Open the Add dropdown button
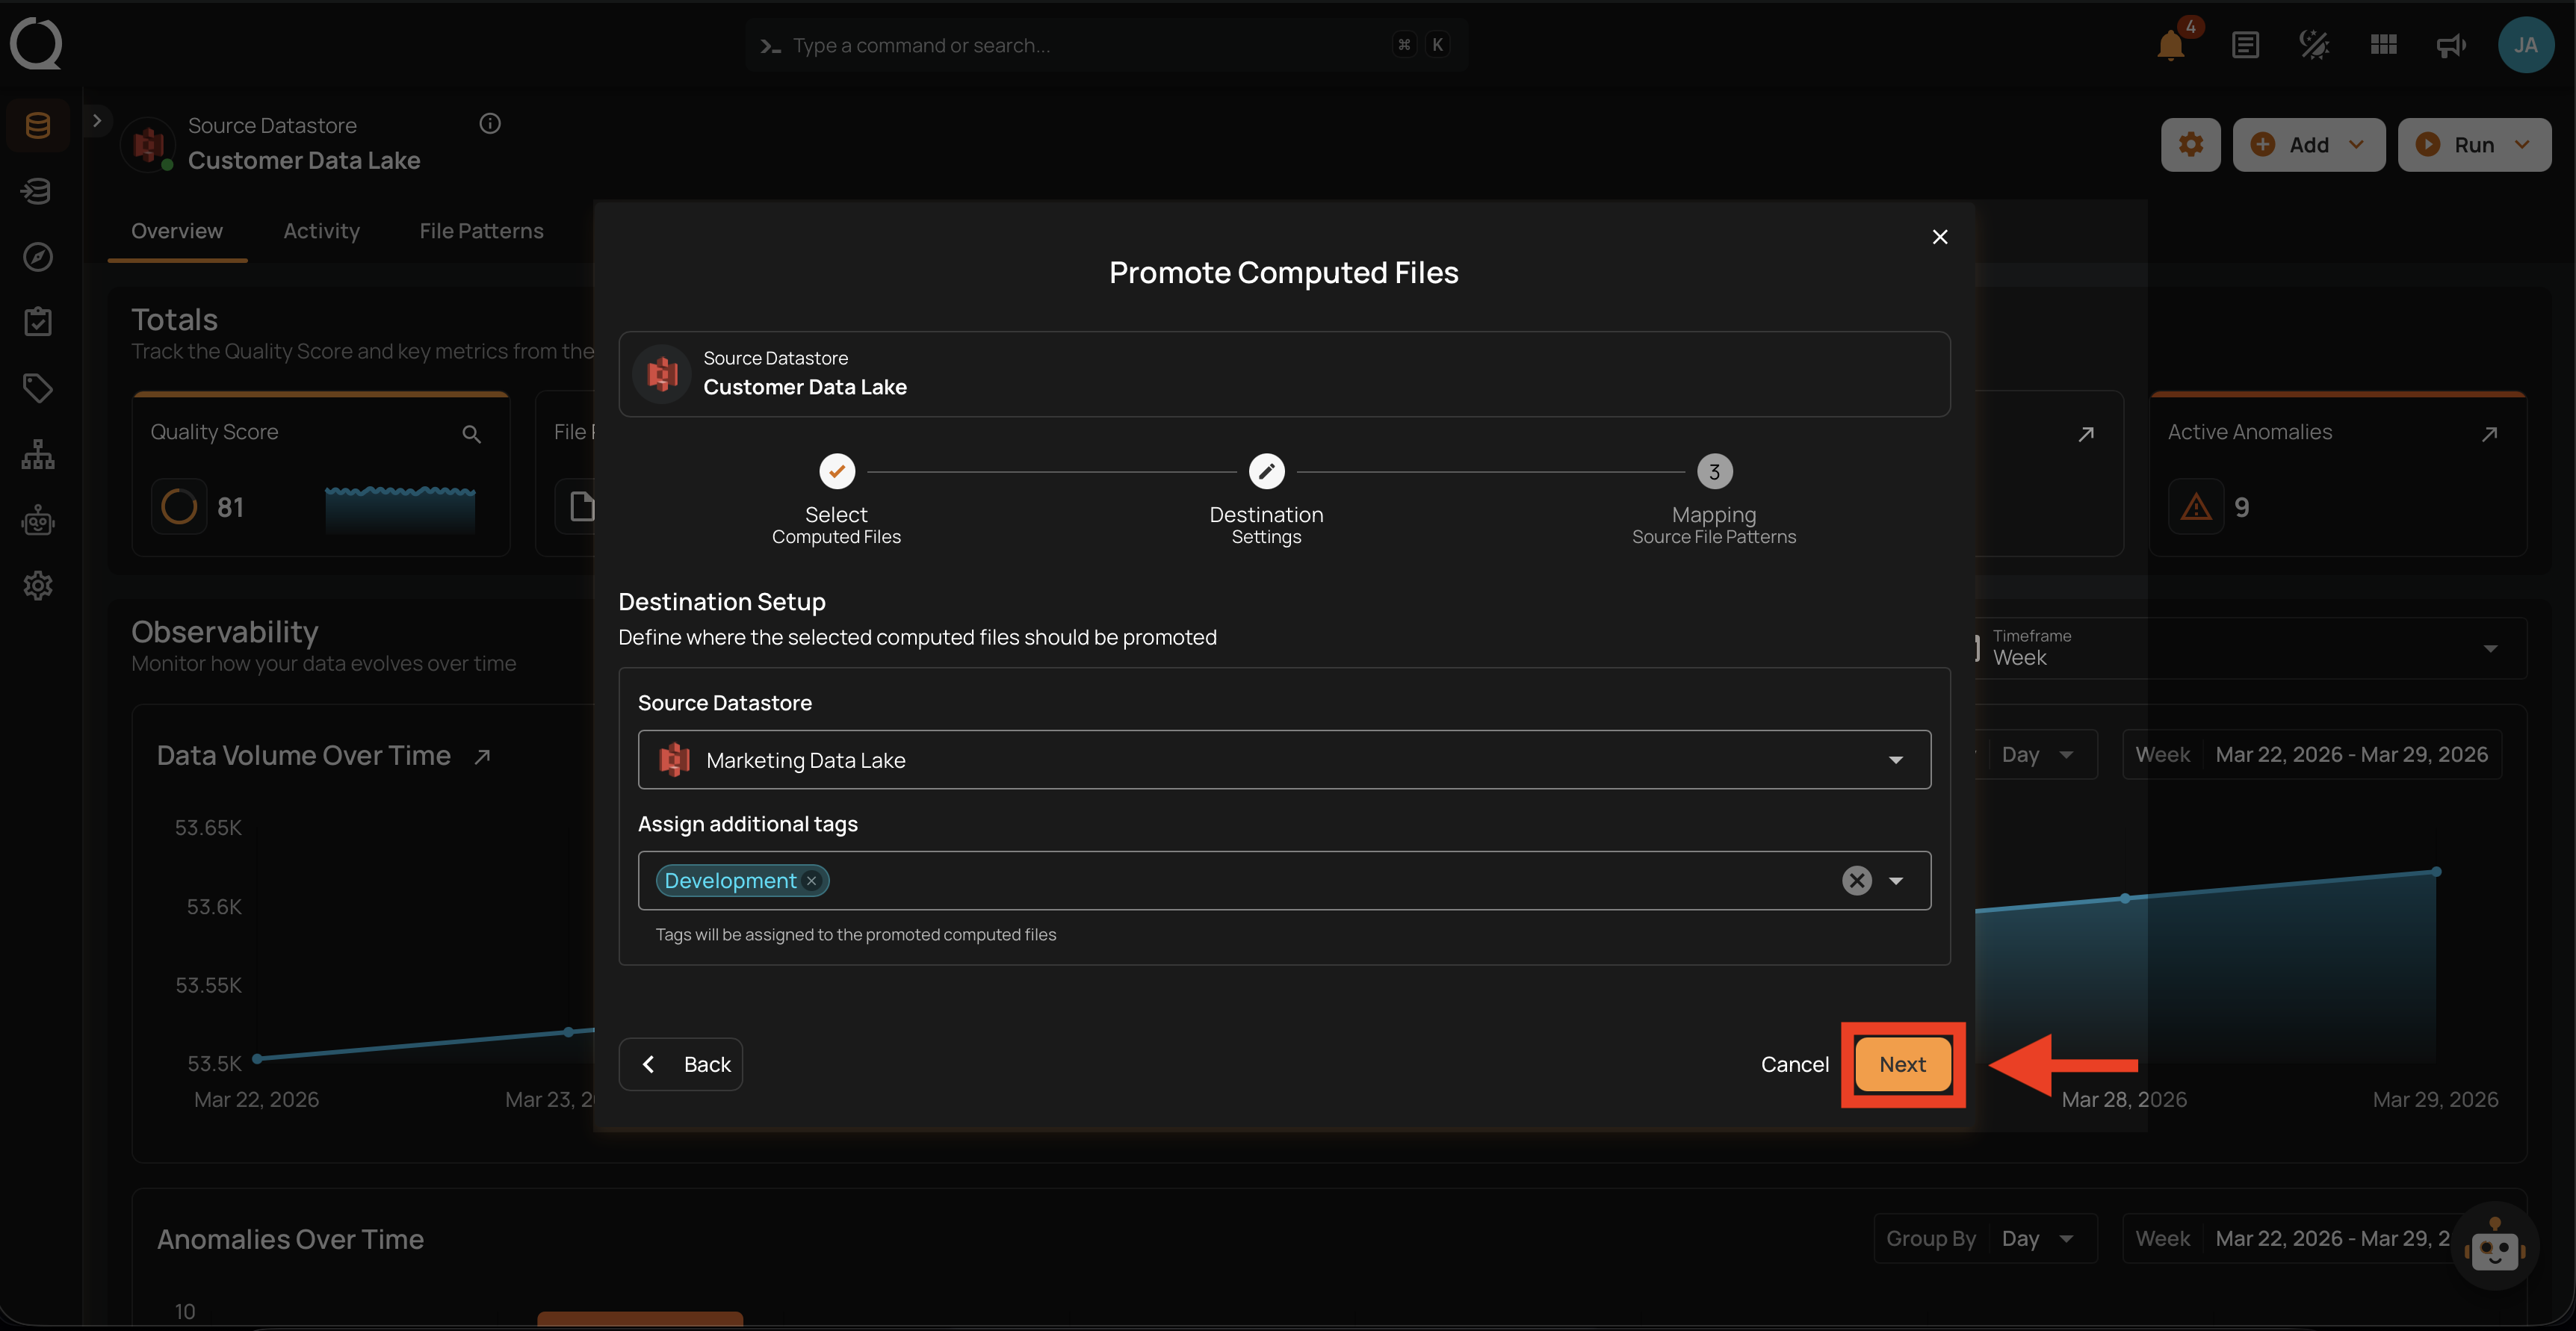 (2309, 145)
